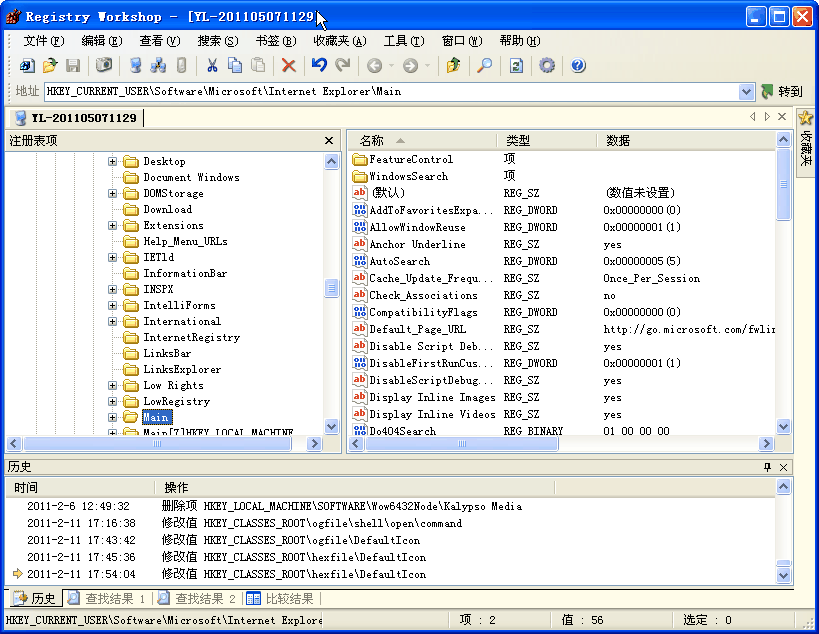This screenshot has width=819, height=634.
Task: Click the connect network registry icon
Action: click(x=158, y=66)
